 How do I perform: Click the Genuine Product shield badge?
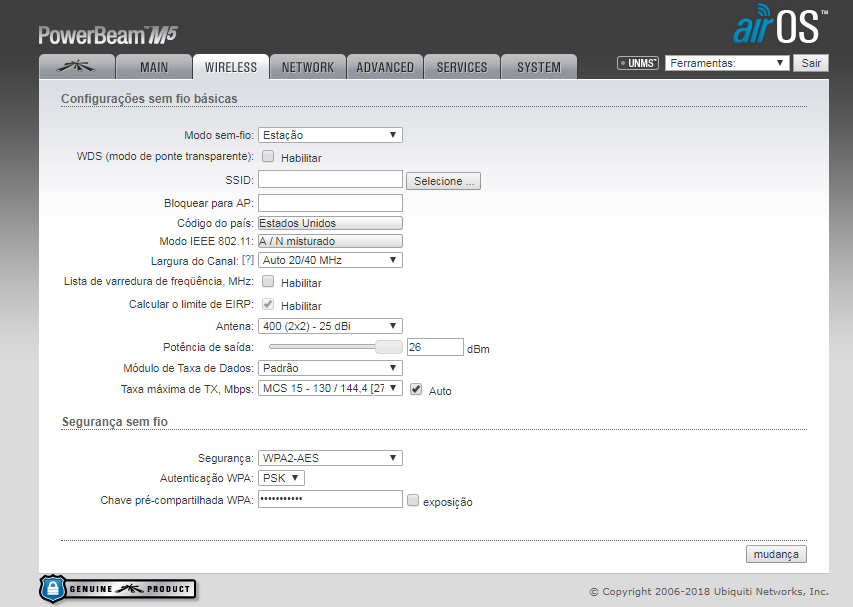tap(118, 589)
